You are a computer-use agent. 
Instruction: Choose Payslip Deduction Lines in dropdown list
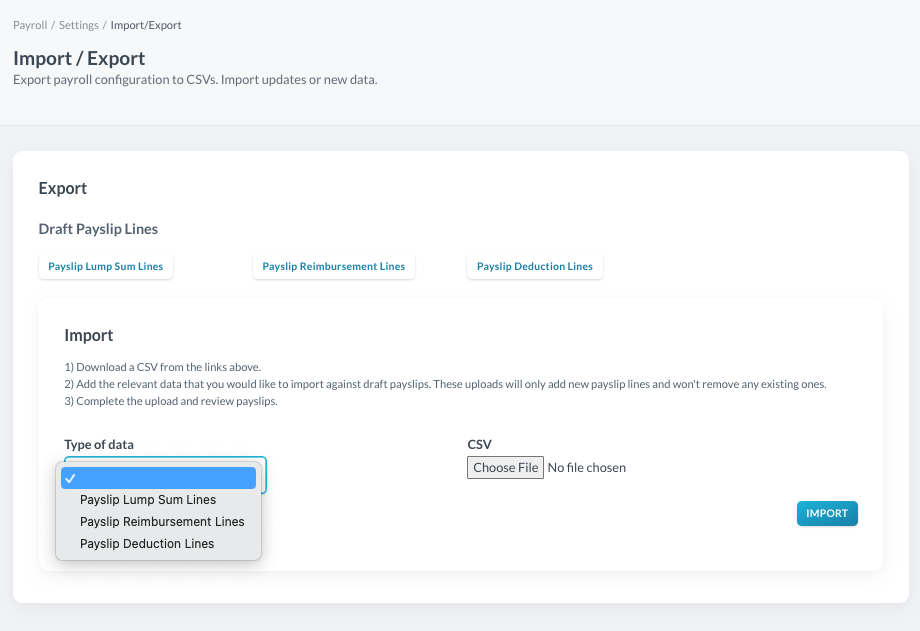147,544
